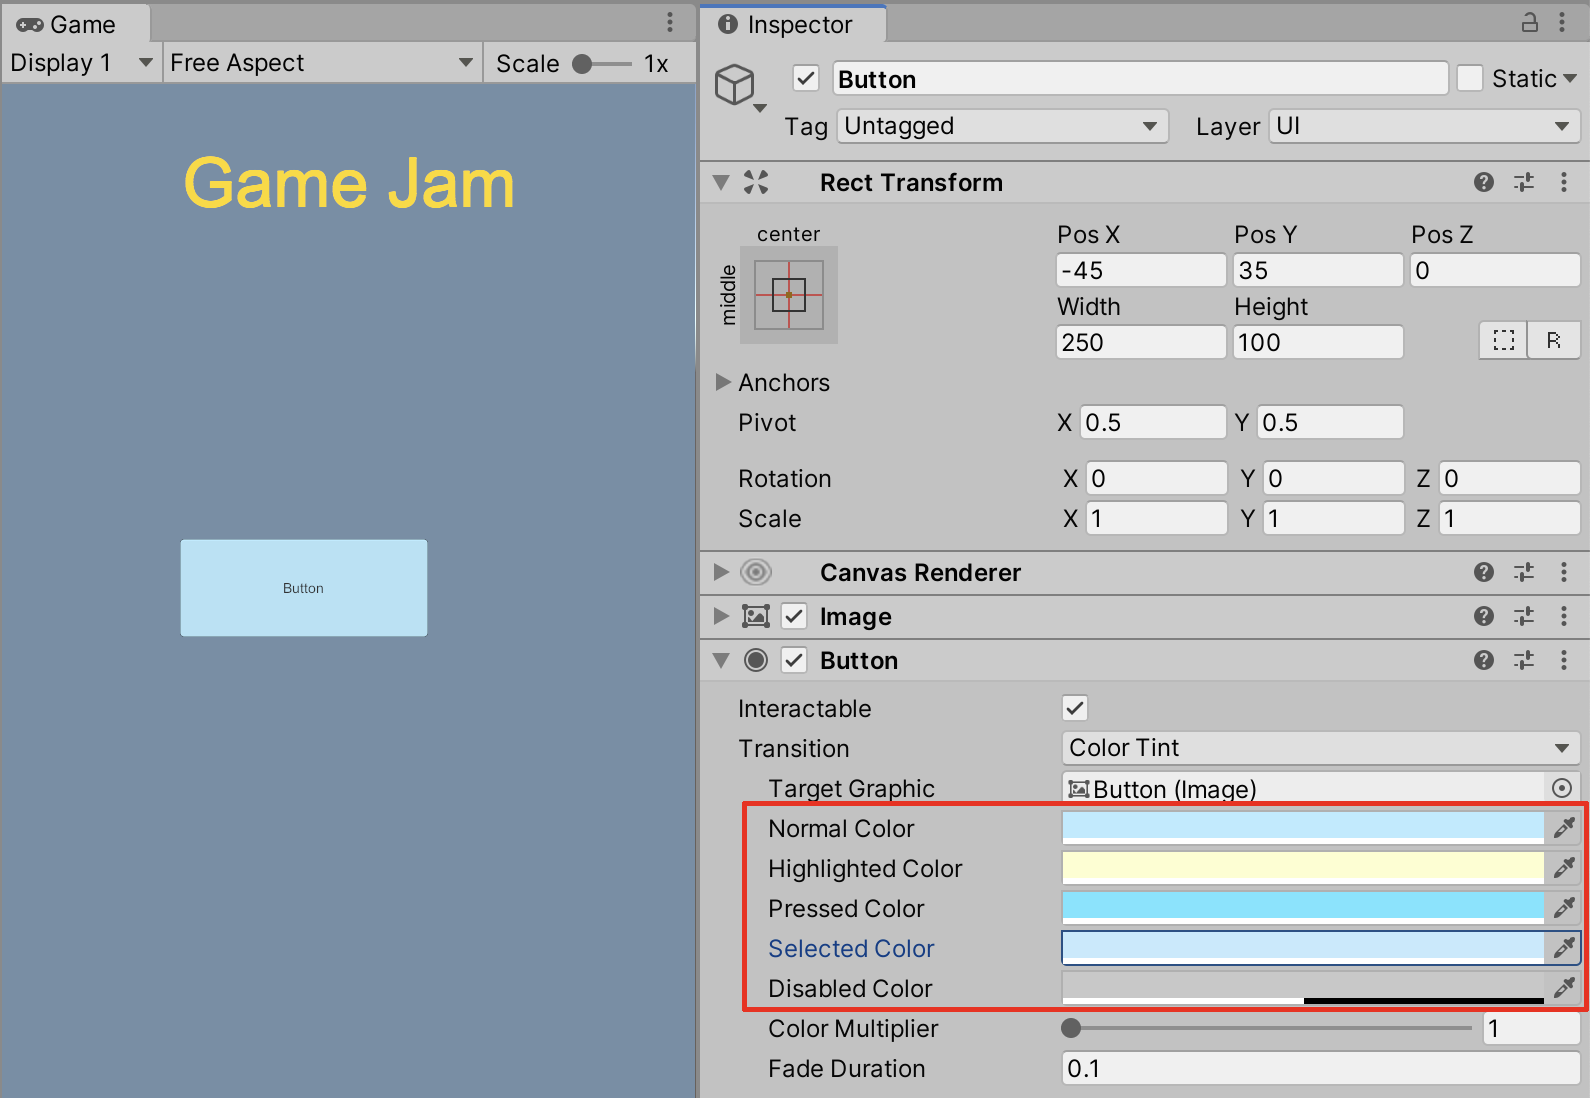Viewport: 1590px width, 1098px height.
Task: Pick Normal Color with eyedropper
Action: tap(1564, 827)
